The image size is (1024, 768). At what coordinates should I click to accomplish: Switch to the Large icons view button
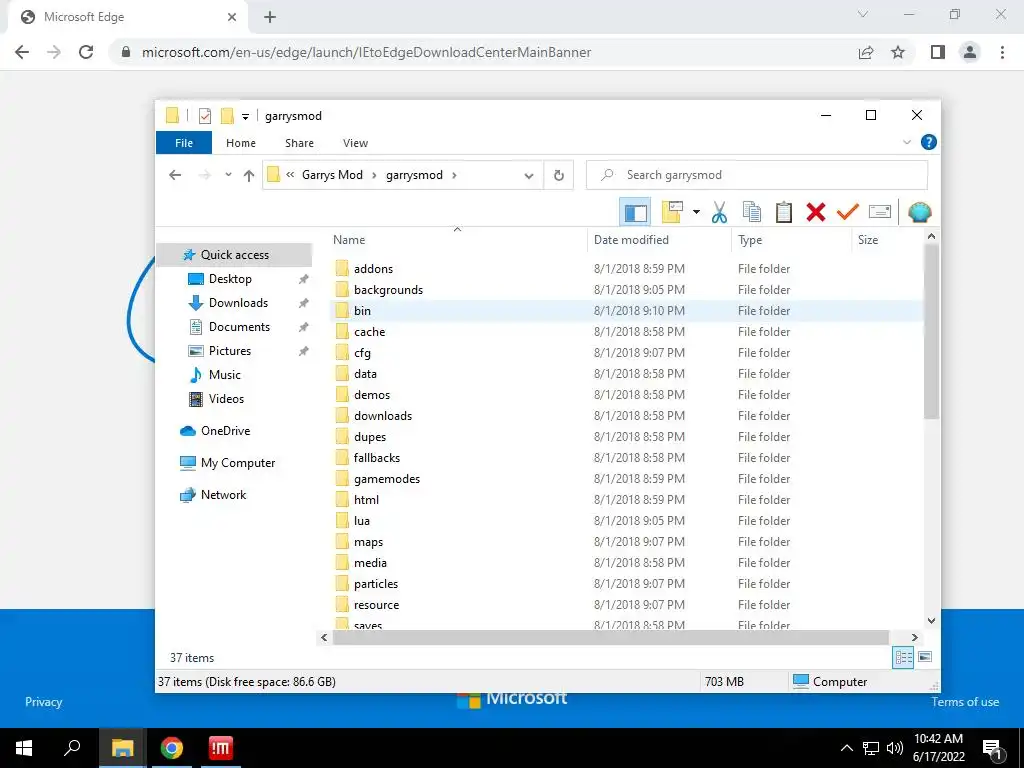pos(925,658)
